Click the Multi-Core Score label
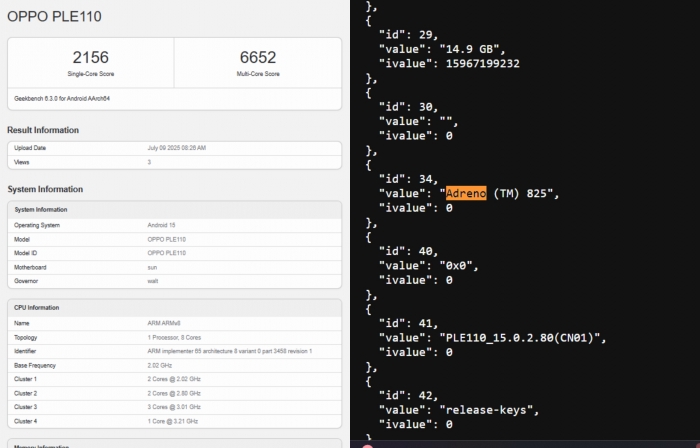 258,74
